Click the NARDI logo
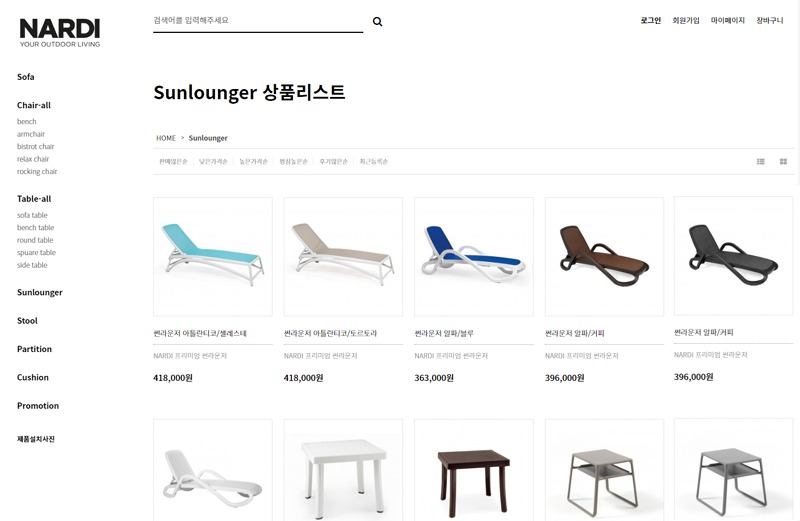800x521 pixels. coord(60,33)
